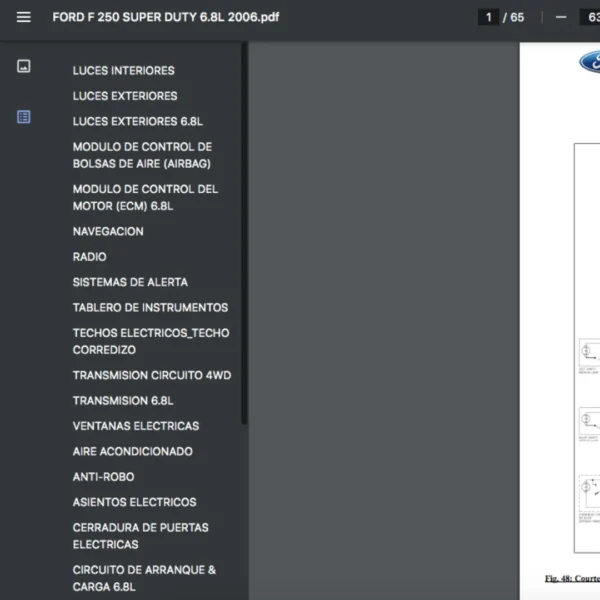Open VENTANAS ELECTRICAS bookmark
This screenshot has height=600, width=600.
pos(136,426)
